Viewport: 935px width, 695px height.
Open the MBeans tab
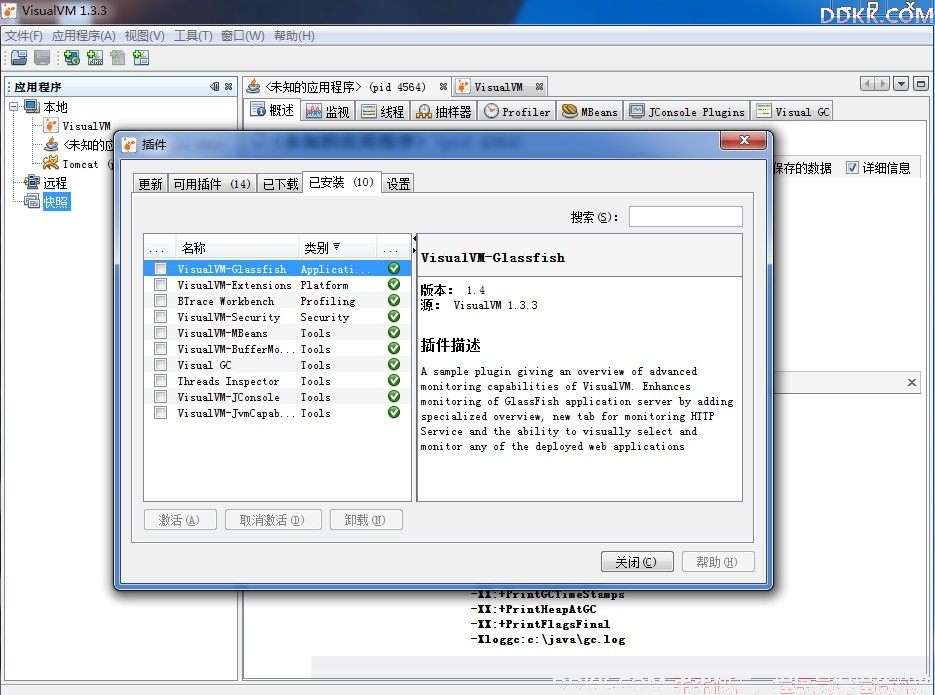tap(590, 111)
